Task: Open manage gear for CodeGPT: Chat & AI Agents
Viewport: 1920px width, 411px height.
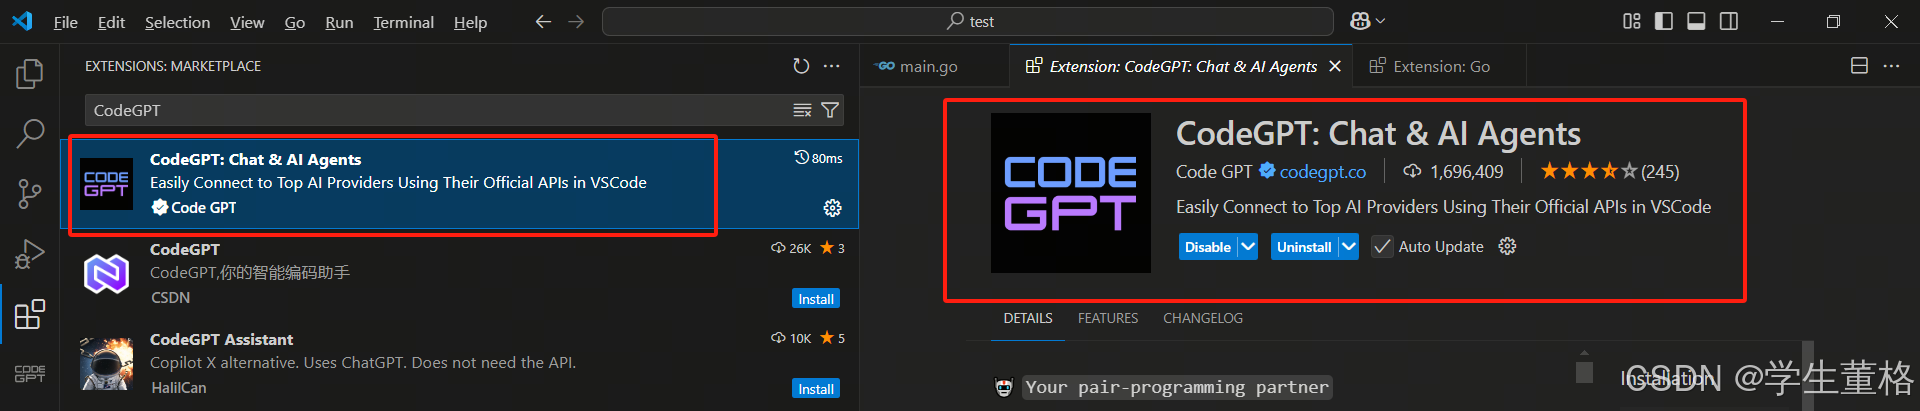Action: 832,208
